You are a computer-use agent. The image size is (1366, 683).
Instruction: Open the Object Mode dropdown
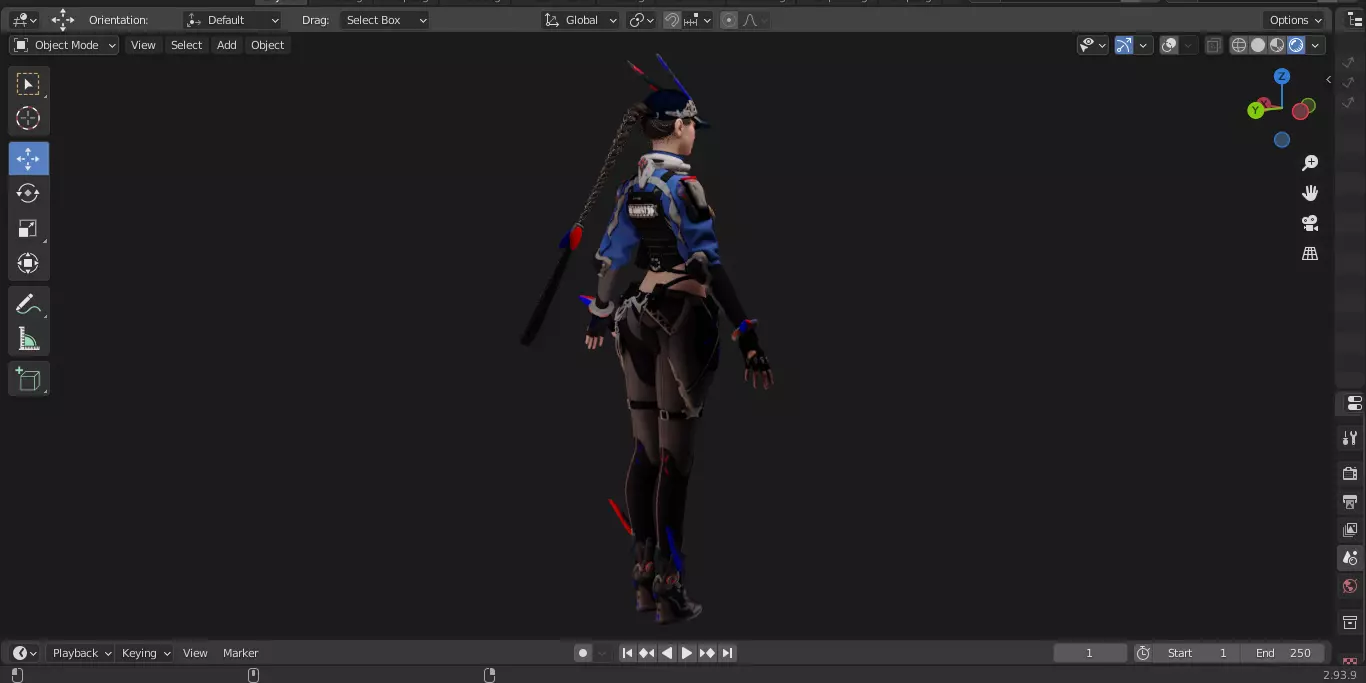tap(65, 45)
